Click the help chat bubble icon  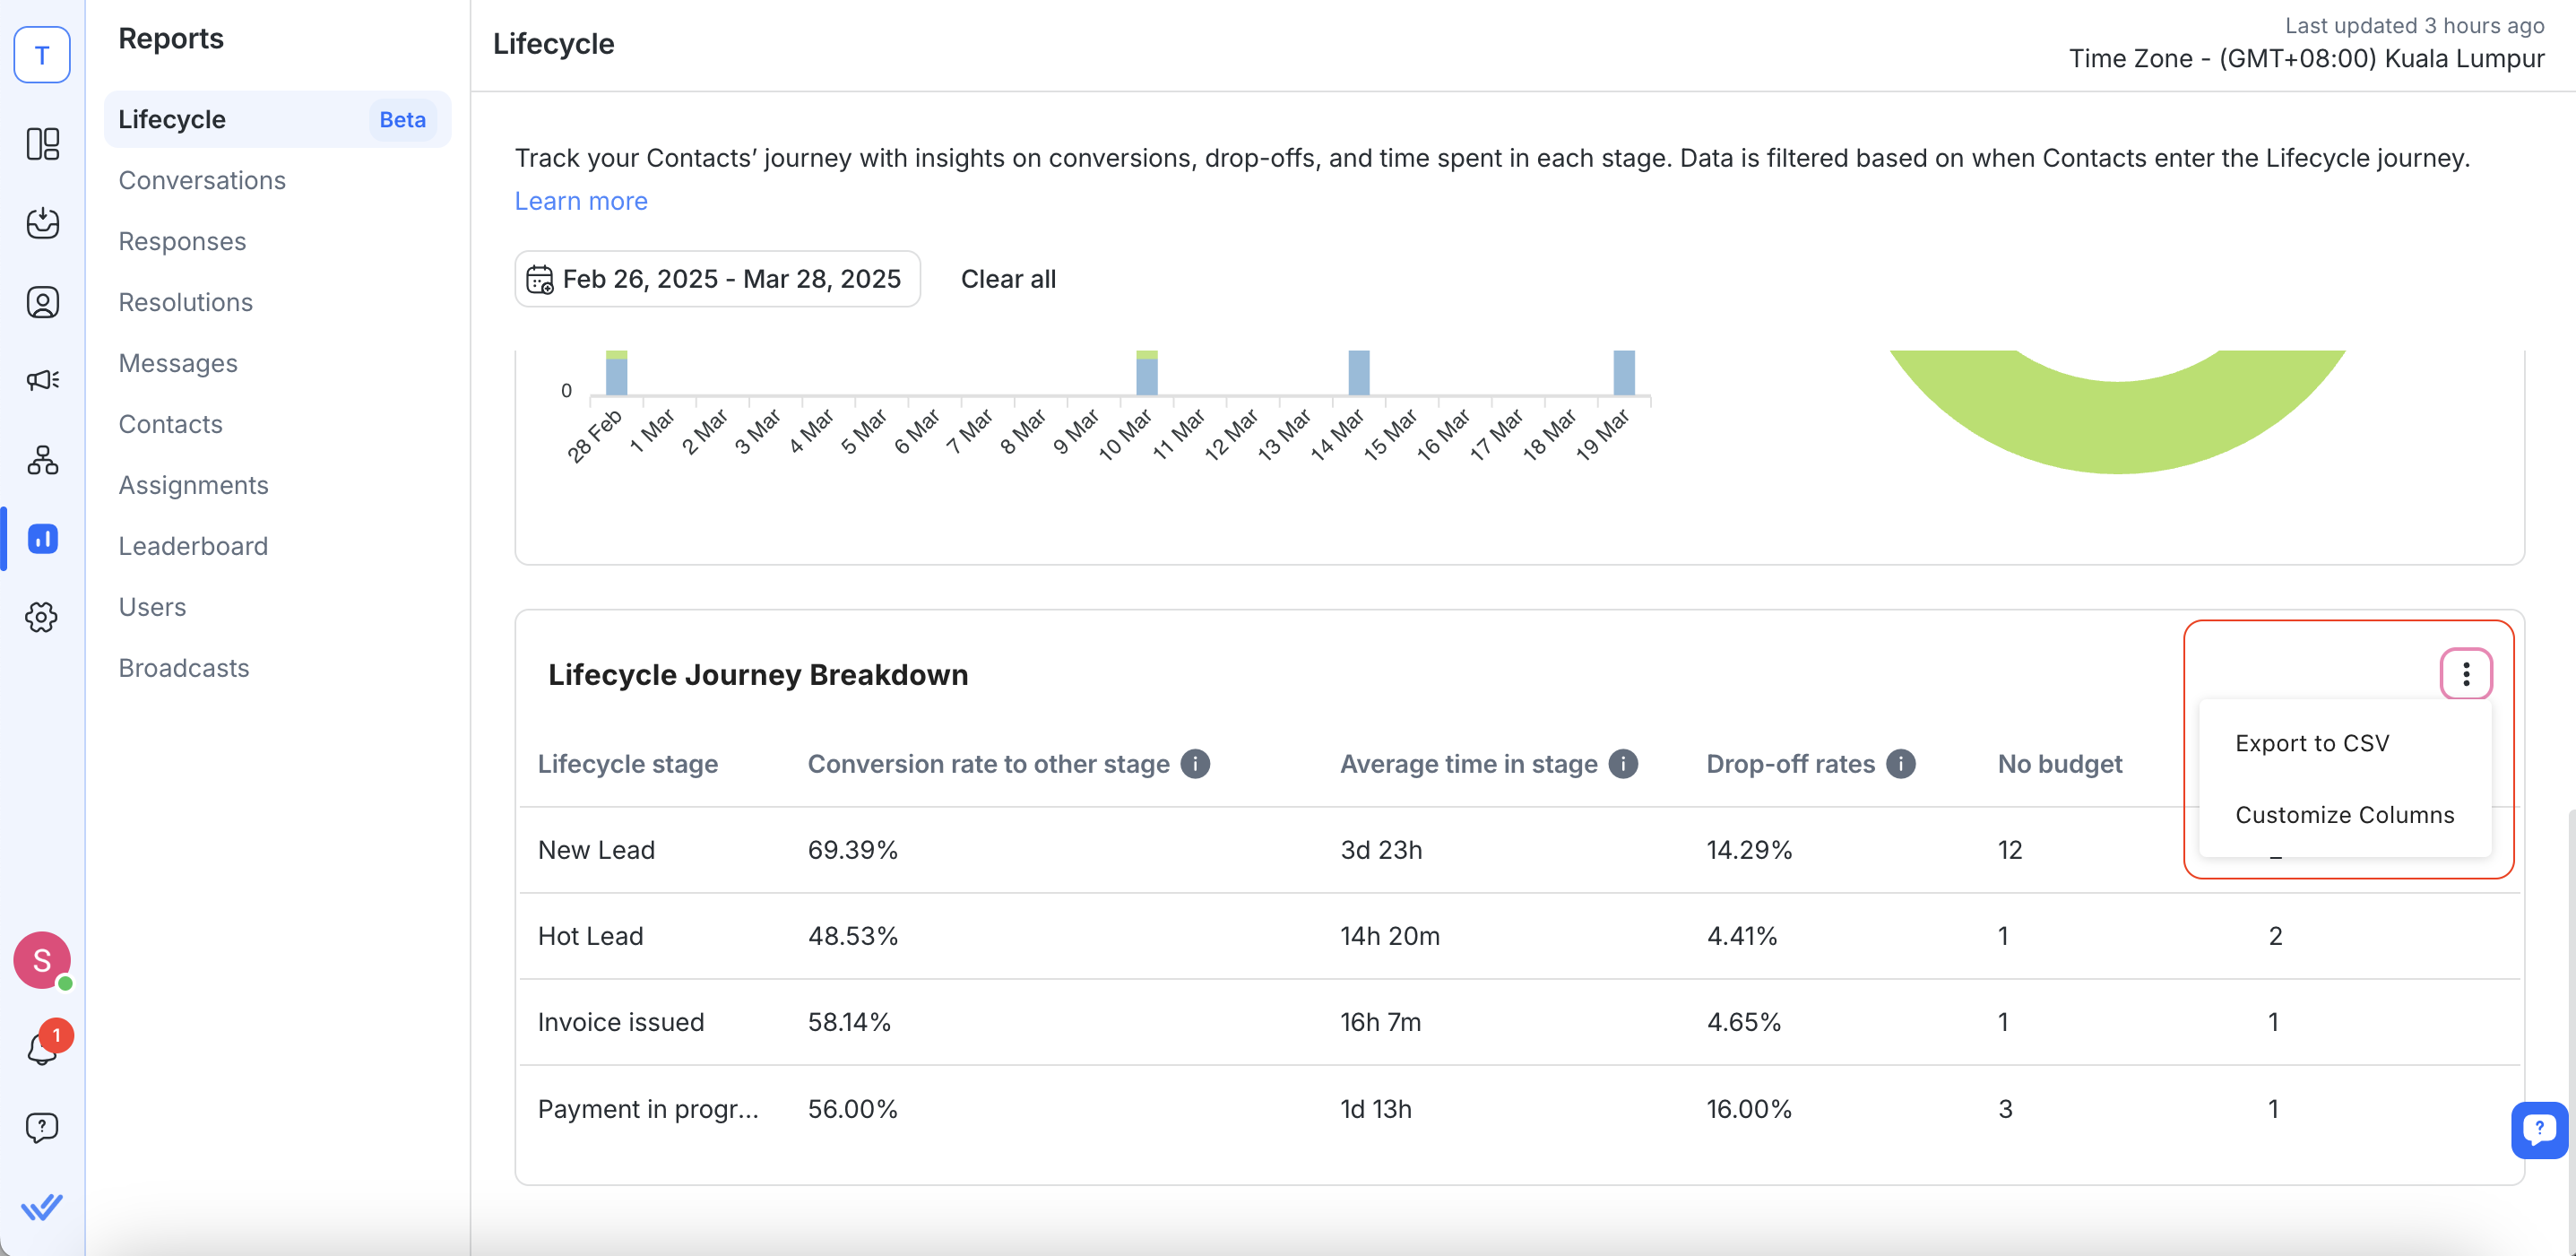pos(42,1128)
